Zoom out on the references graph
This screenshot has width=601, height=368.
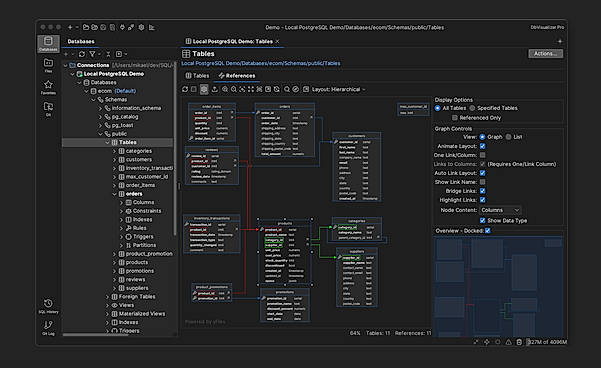click(x=233, y=89)
